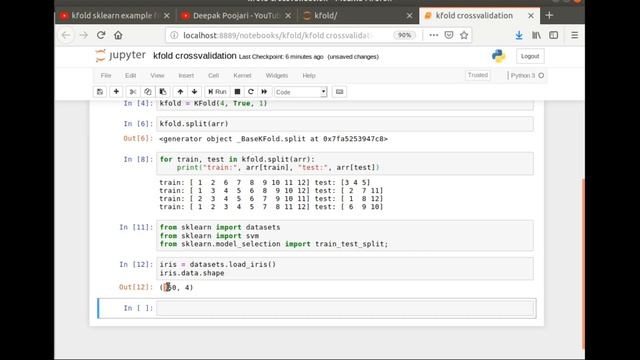
Task: Copy selected cells icon
Action: pyautogui.click(x=148, y=92)
